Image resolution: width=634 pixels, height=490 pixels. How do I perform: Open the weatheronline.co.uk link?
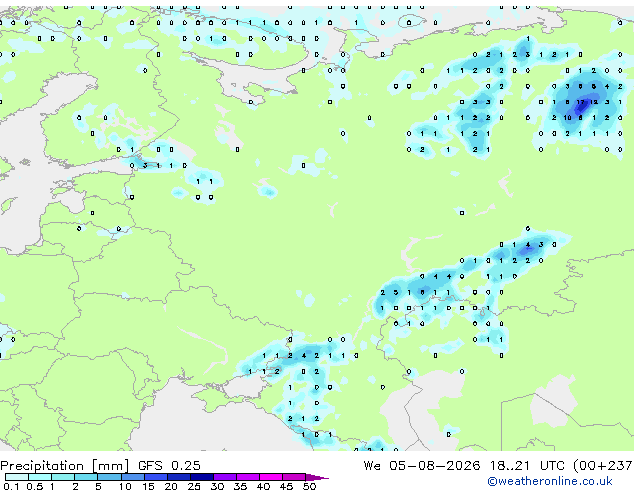[x=550, y=481]
